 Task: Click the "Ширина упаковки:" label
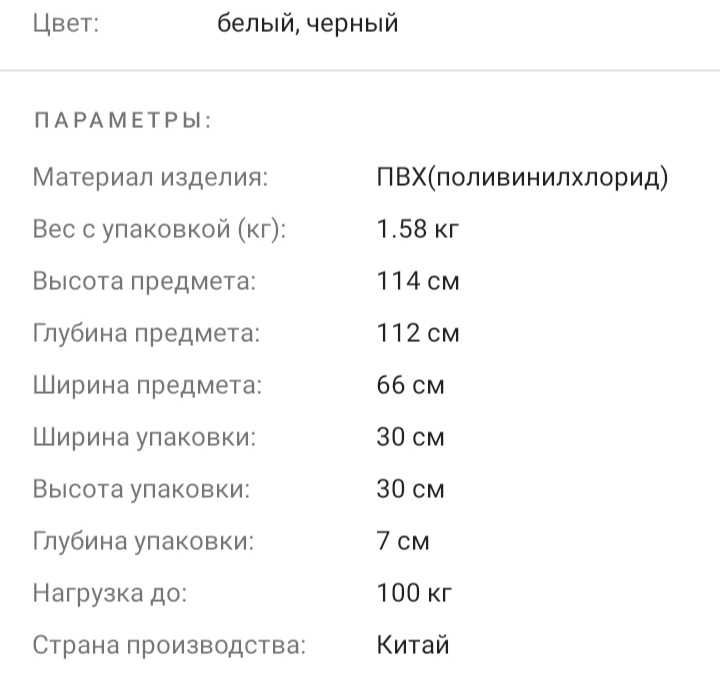click(x=144, y=438)
